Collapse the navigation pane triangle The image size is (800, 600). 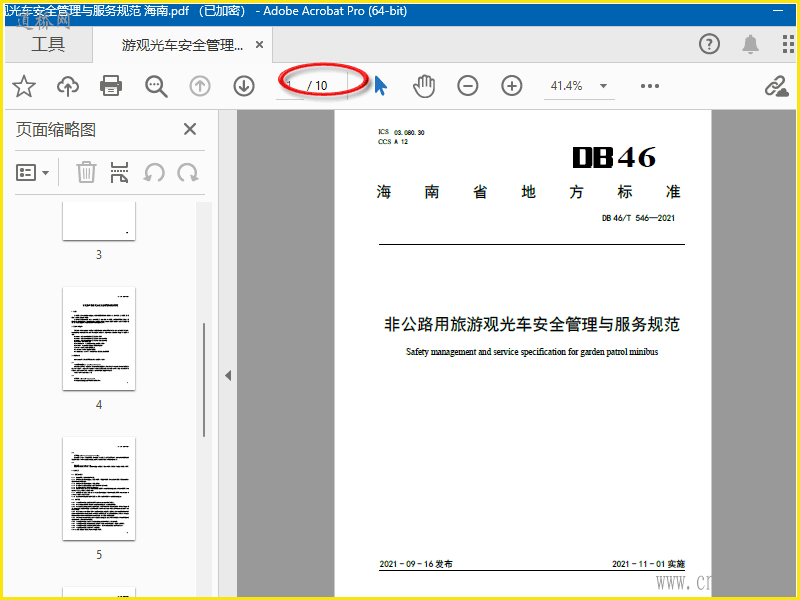coord(228,376)
